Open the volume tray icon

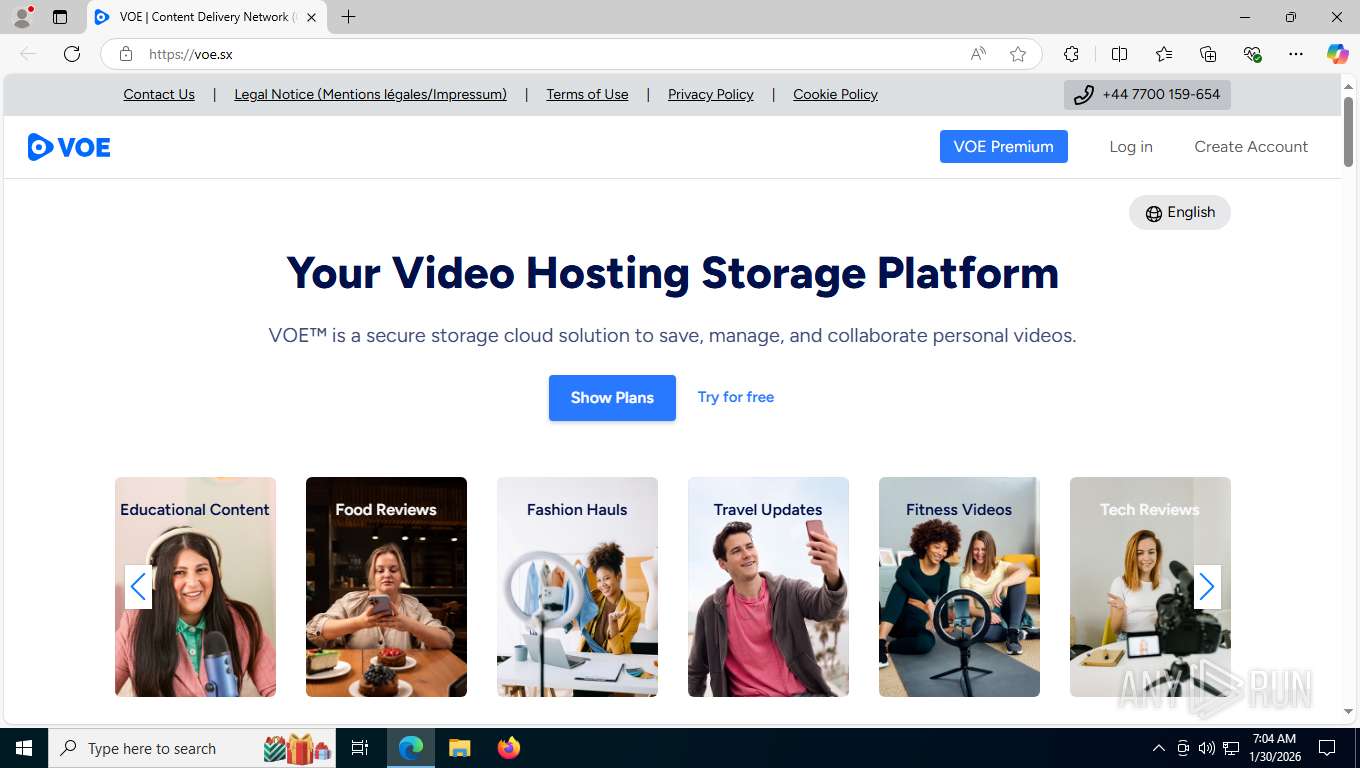point(1206,748)
